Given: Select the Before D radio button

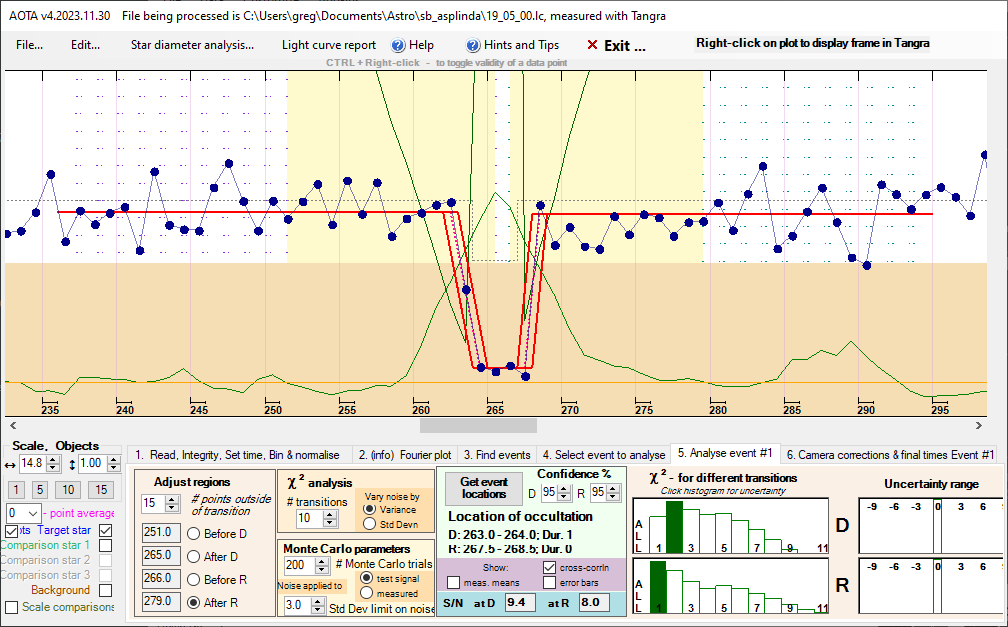Looking at the screenshot, I should click(194, 534).
